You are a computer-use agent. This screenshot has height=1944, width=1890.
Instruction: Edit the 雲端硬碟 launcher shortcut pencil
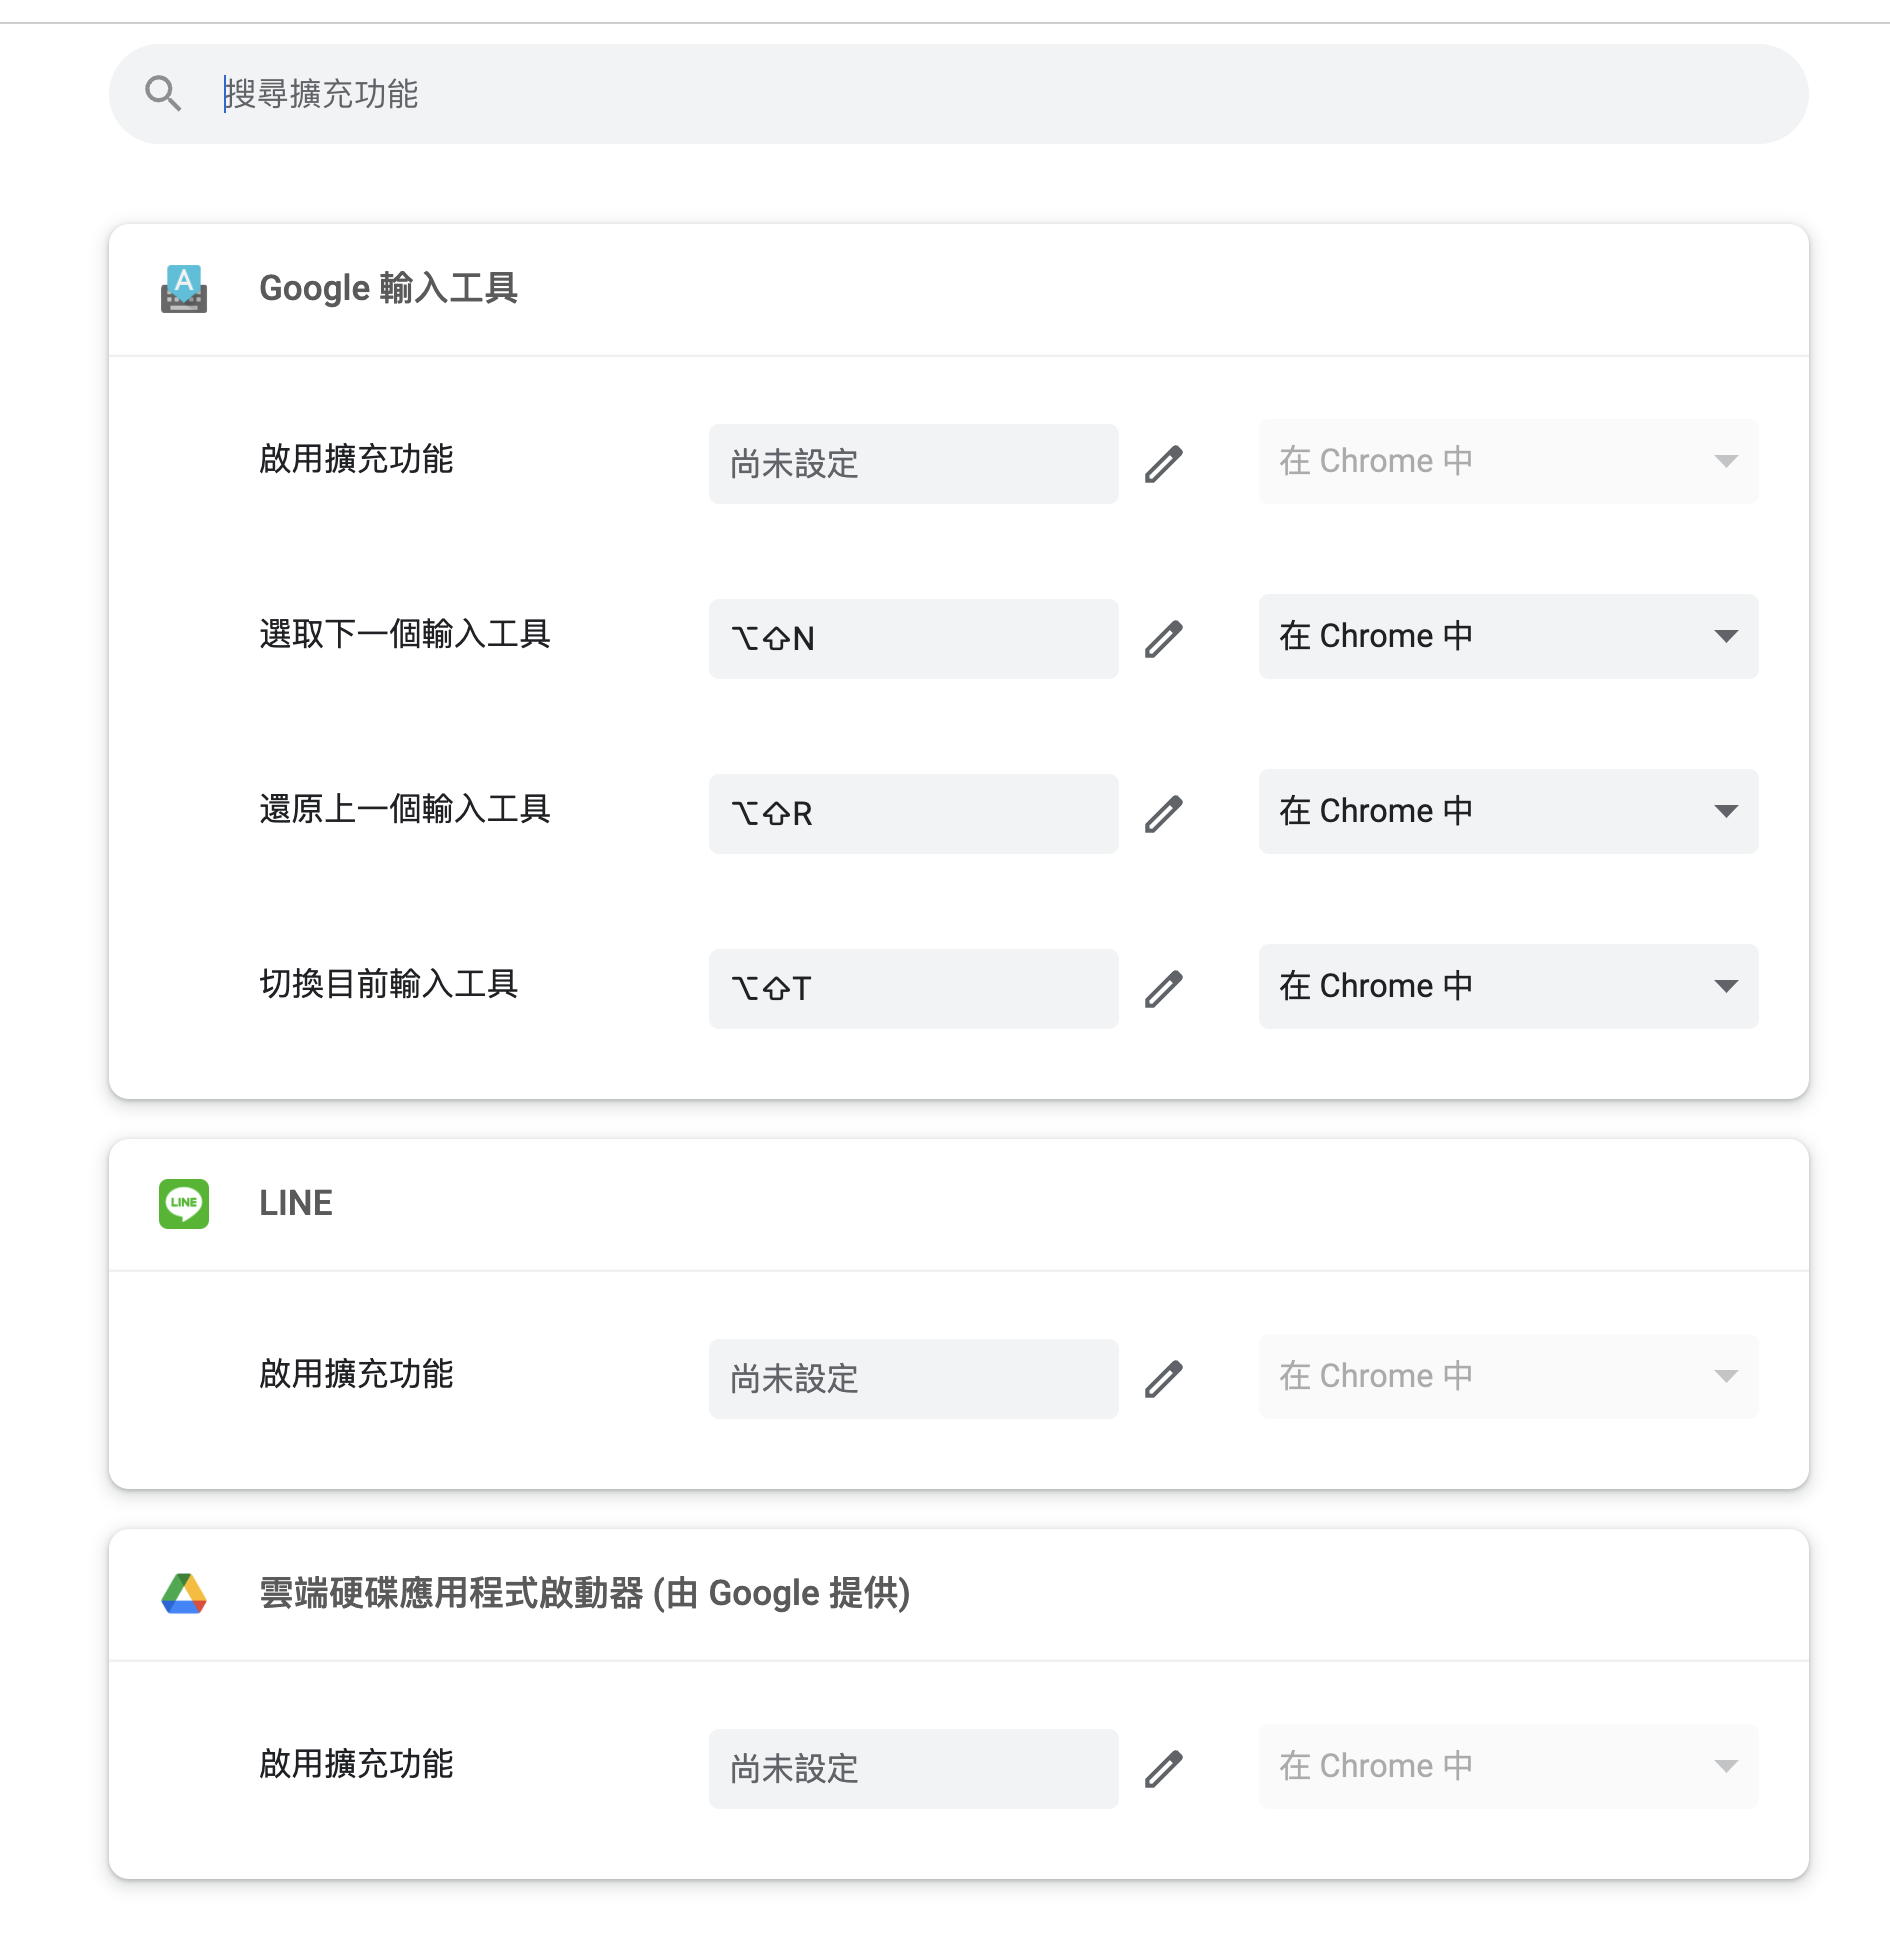coord(1164,1768)
